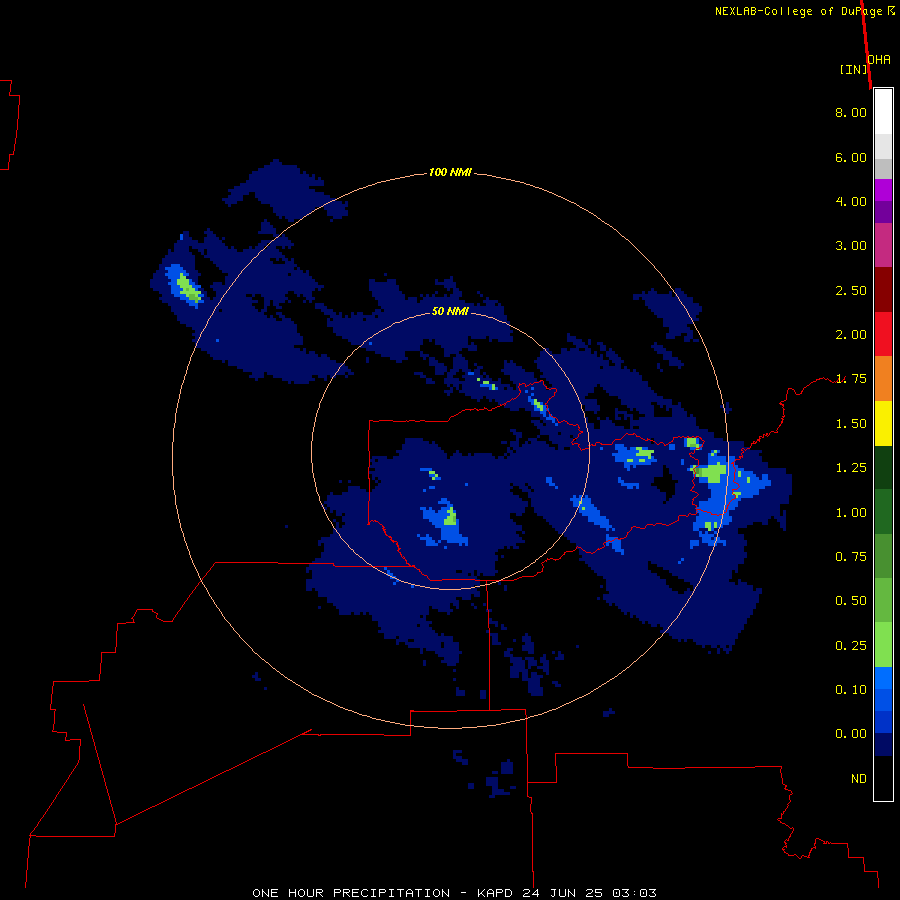Click the One Hour Precipitation KAPD caption
Viewport: 900px width, 900px height.
click(x=454, y=893)
